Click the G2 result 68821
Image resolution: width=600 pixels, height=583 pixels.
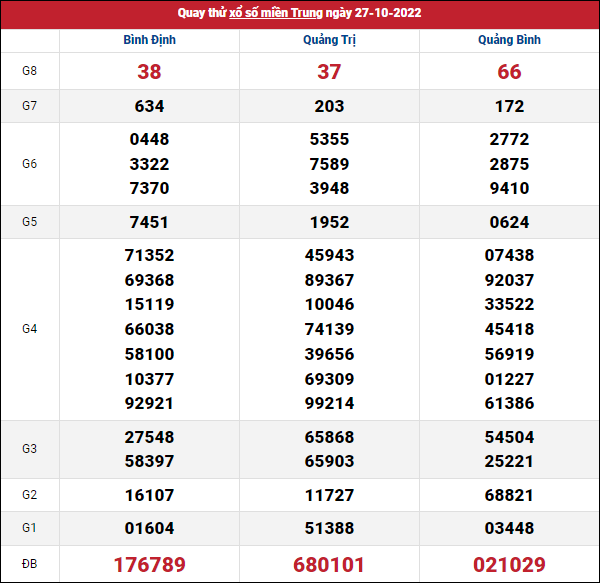[509, 495]
